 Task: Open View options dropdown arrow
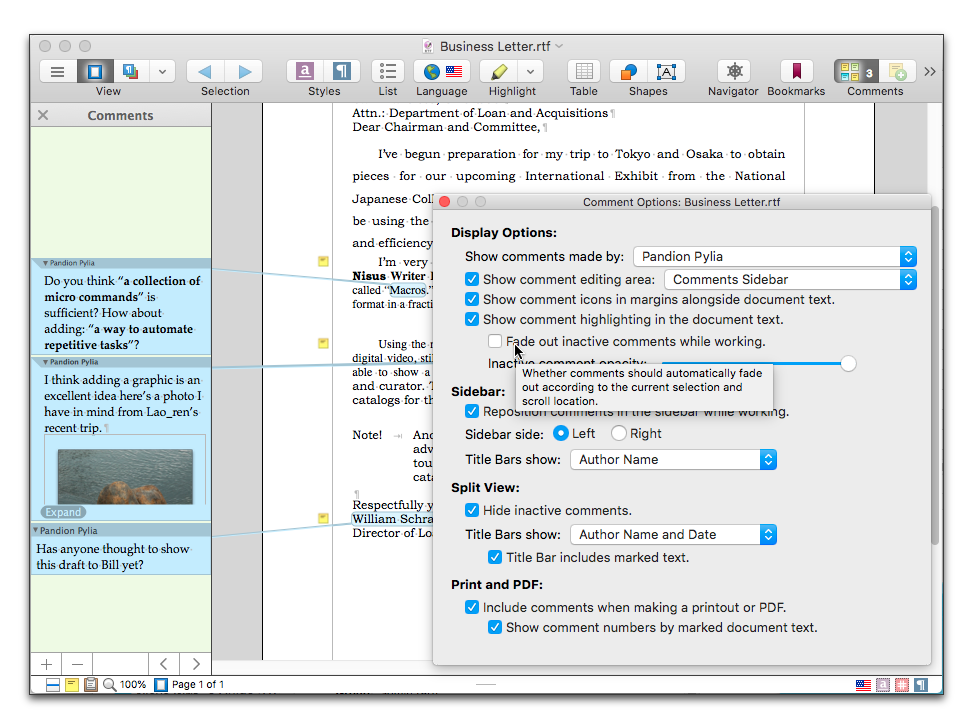tap(162, 72)
